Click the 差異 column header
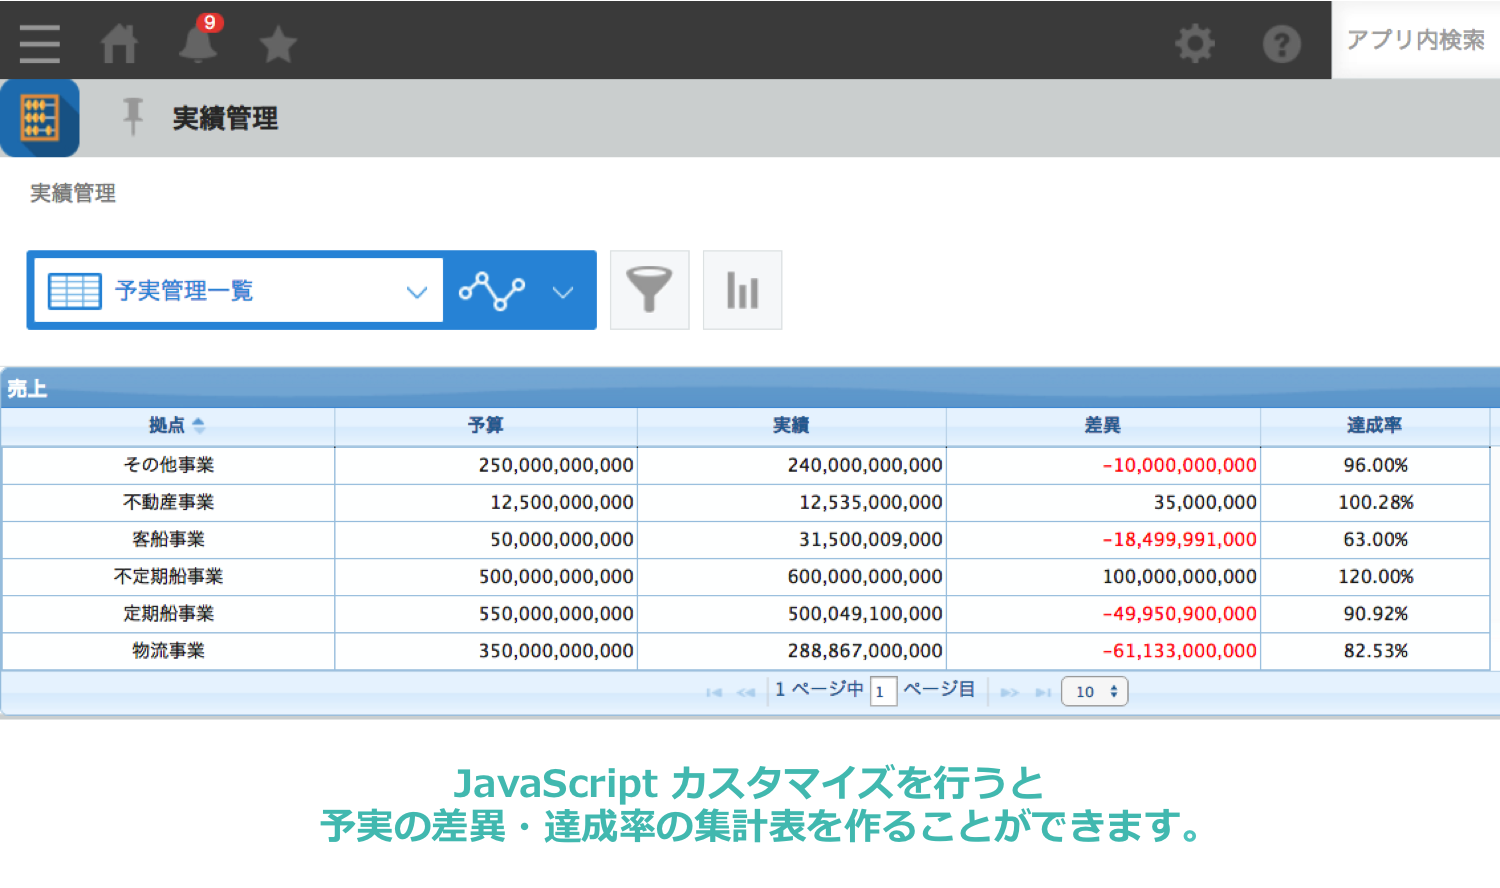Image resolution: width=1500 pixels, height=888 pixels. click(x=1103, y=426)
